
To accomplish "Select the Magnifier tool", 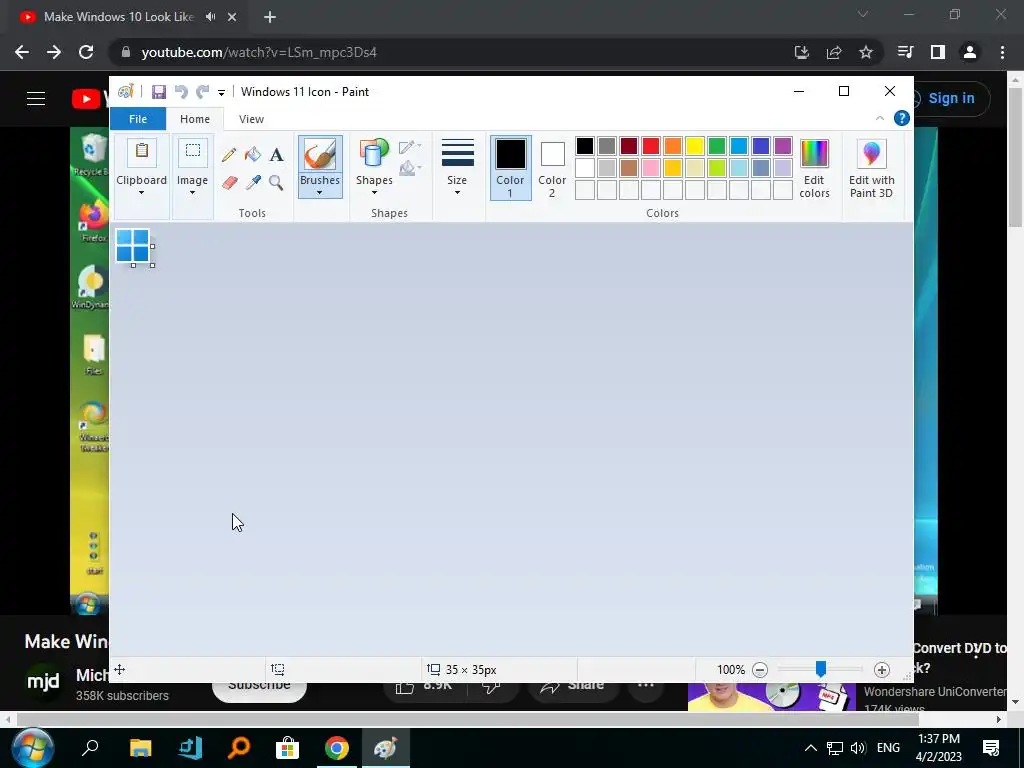I will coord(276,182).
